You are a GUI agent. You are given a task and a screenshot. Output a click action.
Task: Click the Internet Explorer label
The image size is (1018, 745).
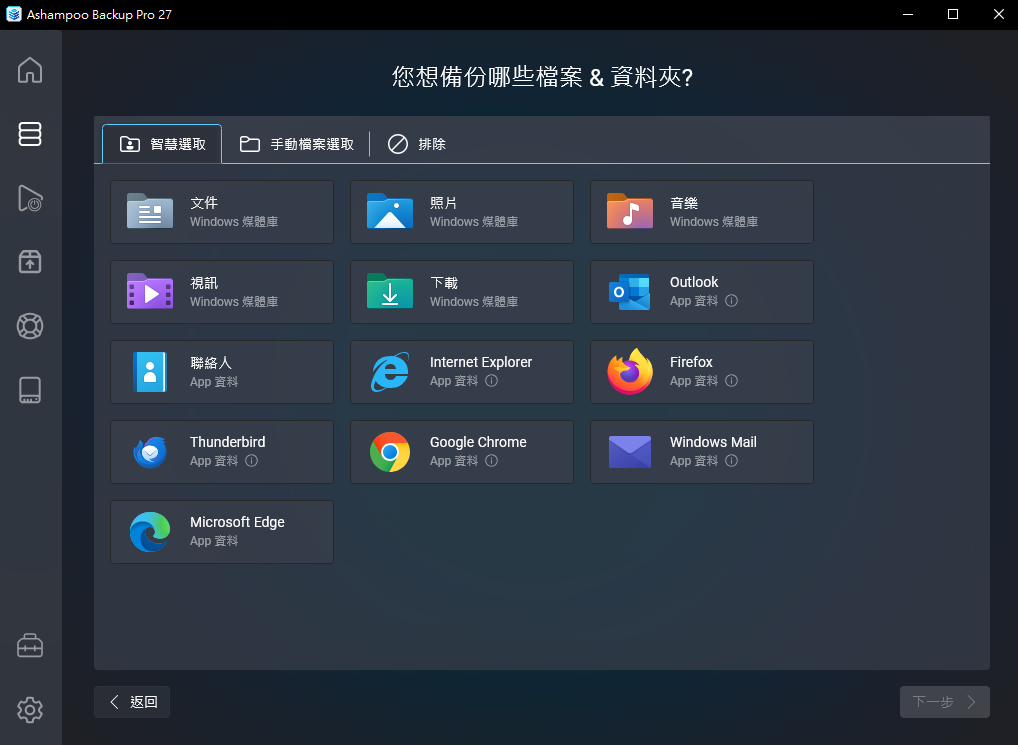(x=480, y=362)
